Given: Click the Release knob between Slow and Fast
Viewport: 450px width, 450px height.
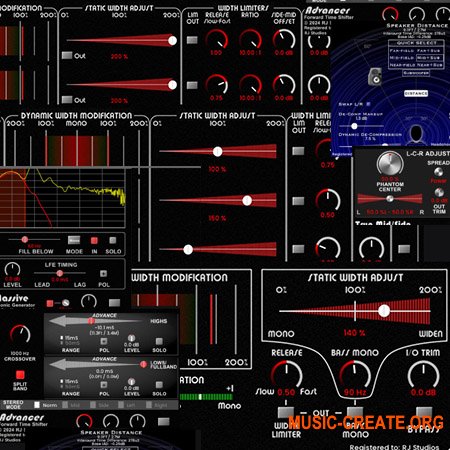Looking at the screenshot, I should click(286, 374).
